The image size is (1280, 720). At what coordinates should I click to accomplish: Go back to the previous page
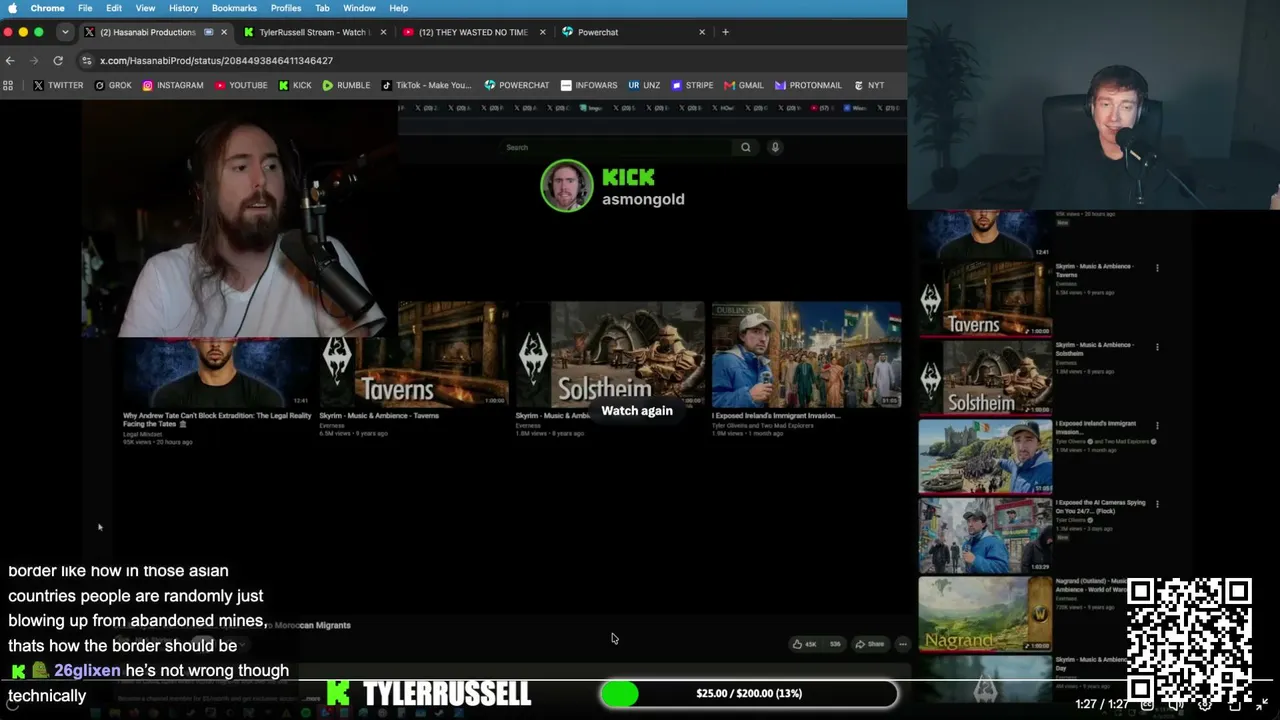click(x=10, y=60)
